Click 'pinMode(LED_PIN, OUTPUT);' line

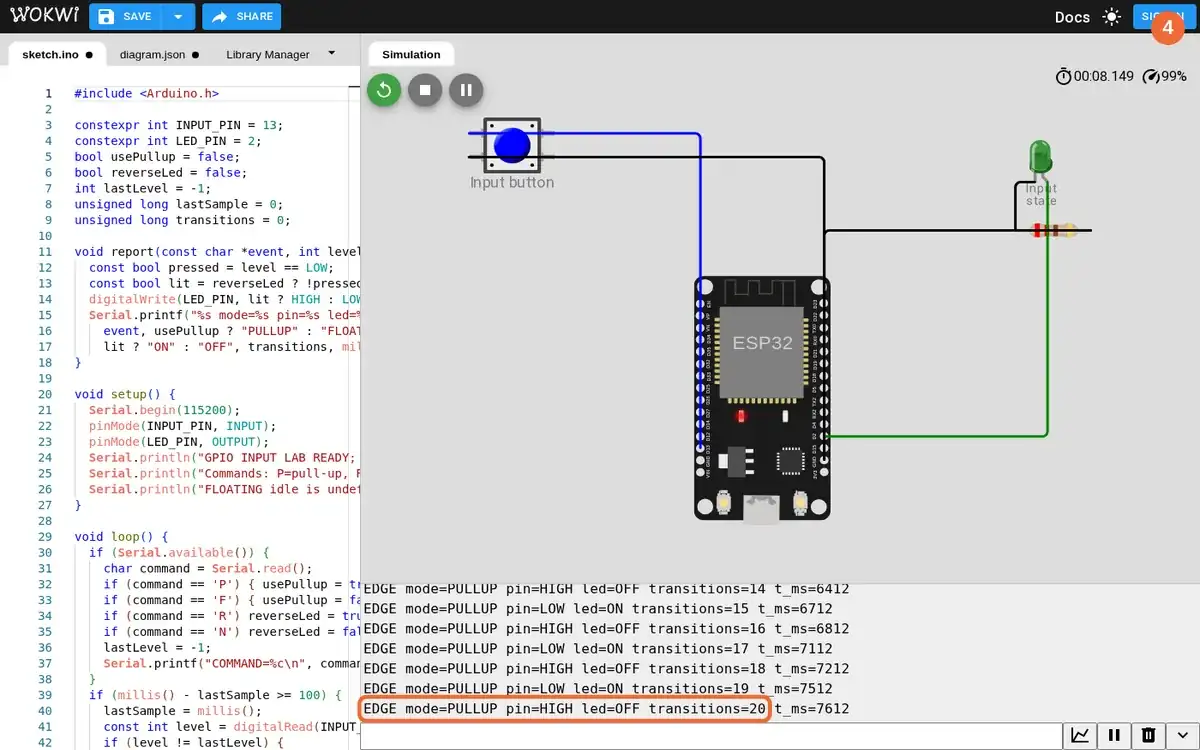pos(178,442)
